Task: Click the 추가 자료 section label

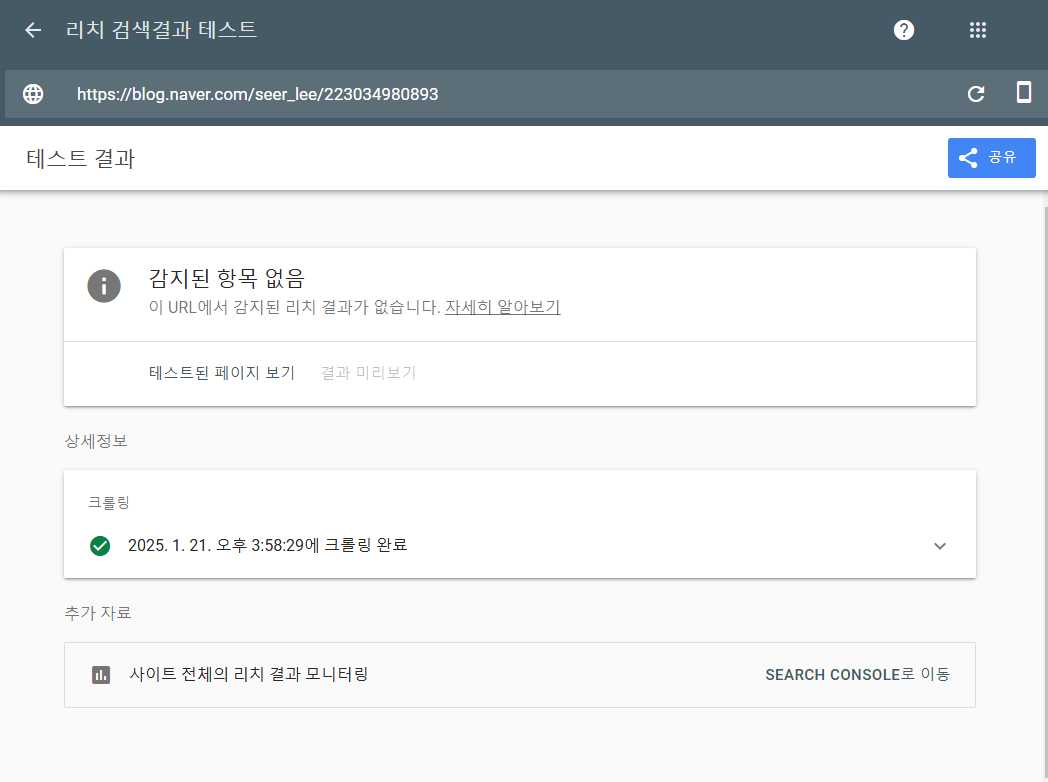Action: [x=98, y=613]
